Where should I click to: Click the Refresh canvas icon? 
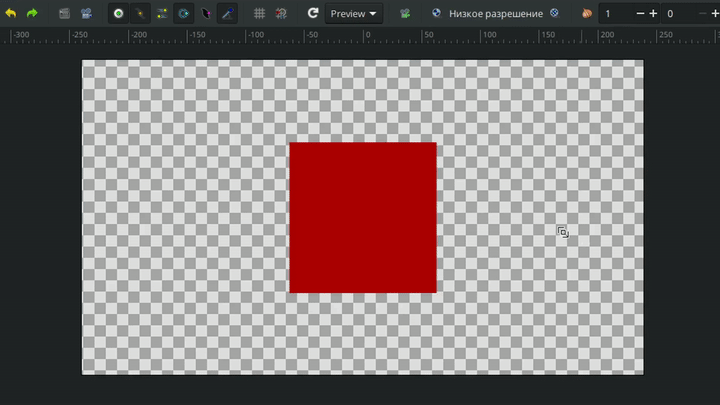click(312, 14)
